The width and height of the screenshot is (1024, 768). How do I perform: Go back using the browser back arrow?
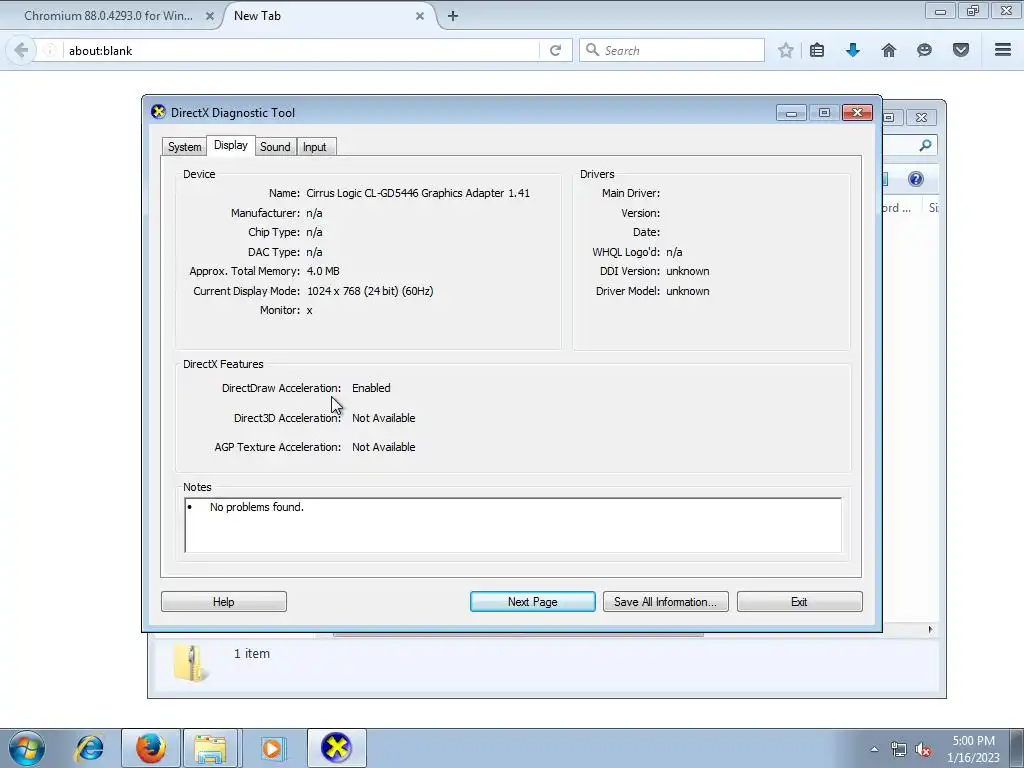click(x=21, y=50)
